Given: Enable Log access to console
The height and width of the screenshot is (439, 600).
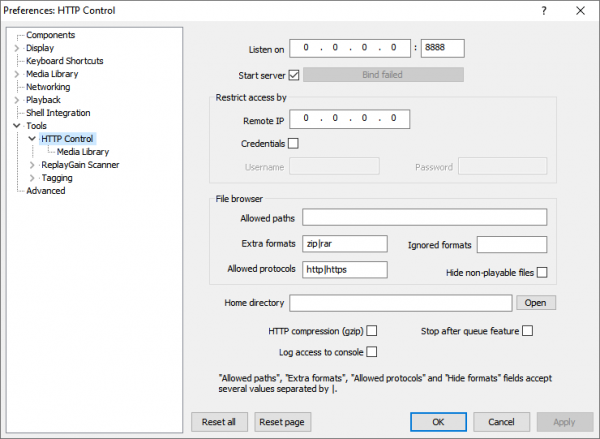Looking at the screenshot, I should point(372,352).
